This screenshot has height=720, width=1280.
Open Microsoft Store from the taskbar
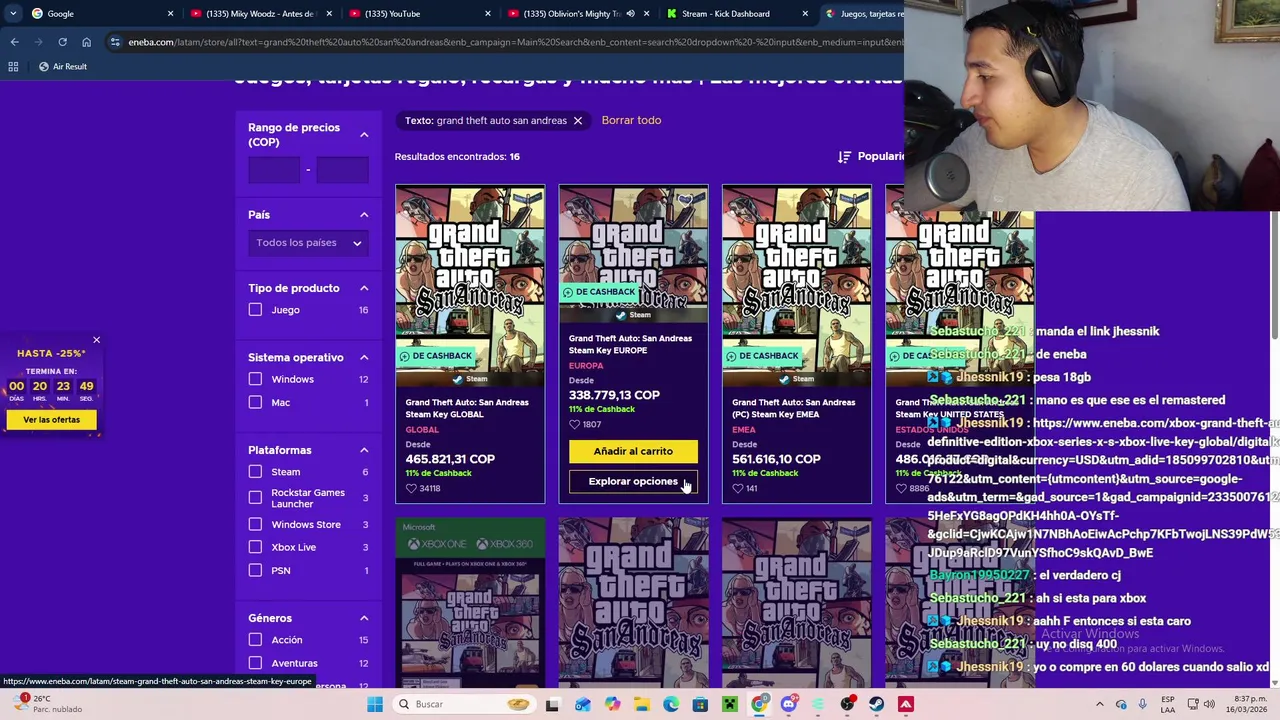click(700, 704)
